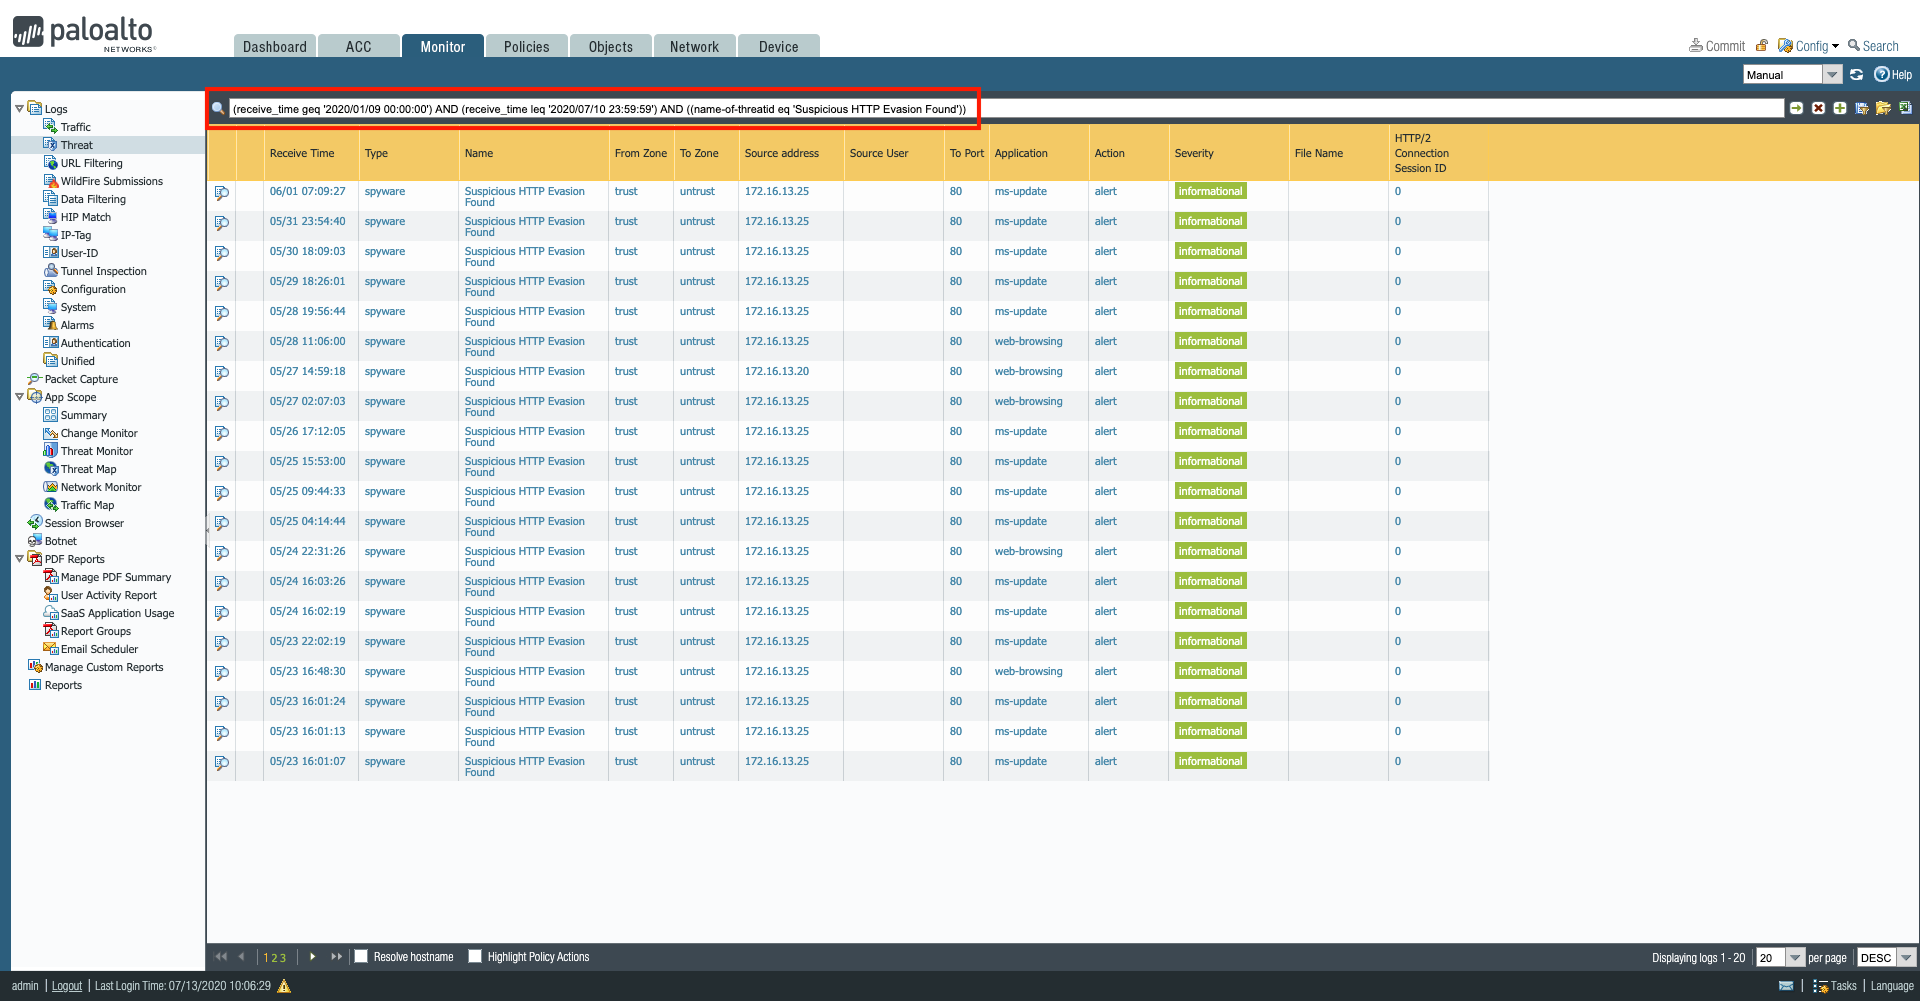Open the ACC tab

point(359,46)
